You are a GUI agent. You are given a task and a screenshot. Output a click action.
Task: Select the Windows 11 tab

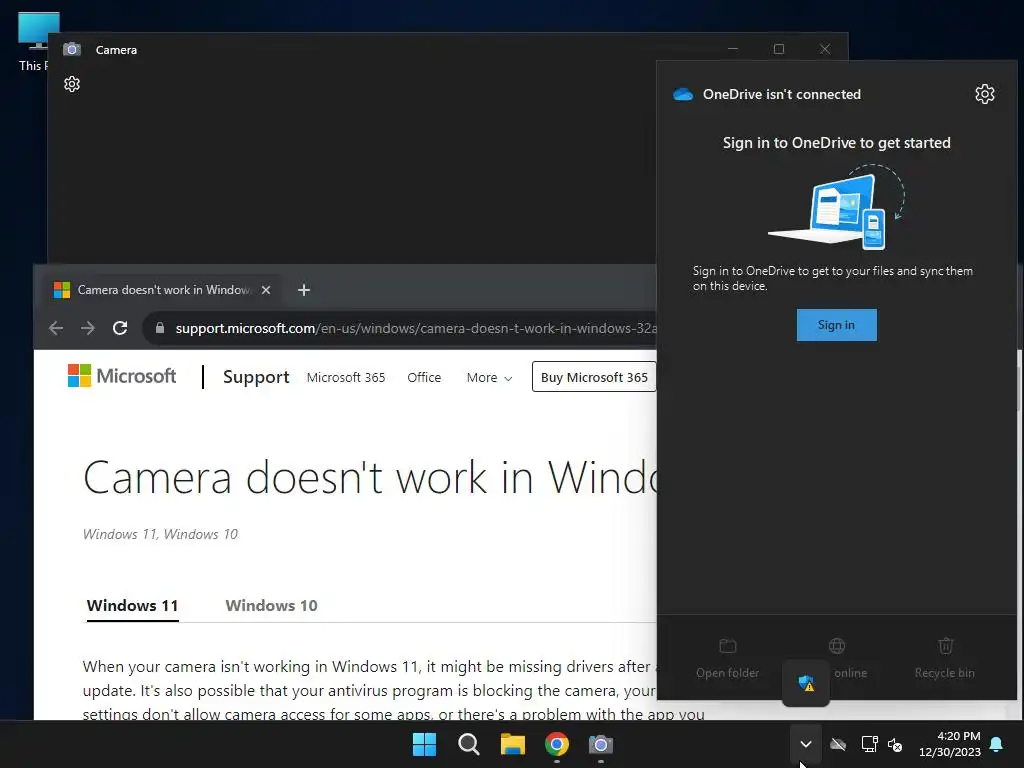(x=133, y=605)
